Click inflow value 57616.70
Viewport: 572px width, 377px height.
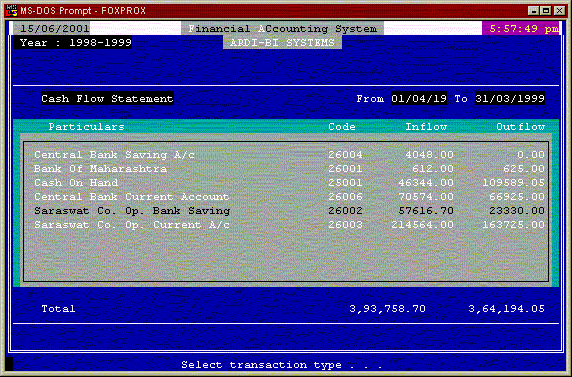[x=426, y=211]
